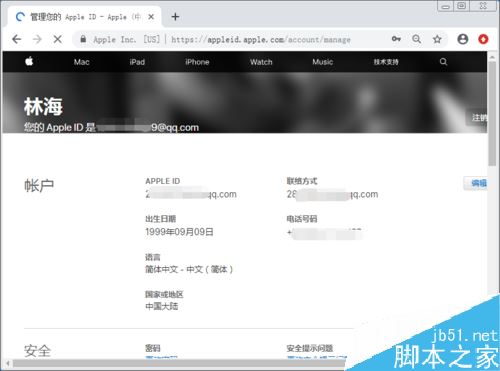Select the Apple ID management tab
Viewport: 500px width, 371px height.
[84, 17]
